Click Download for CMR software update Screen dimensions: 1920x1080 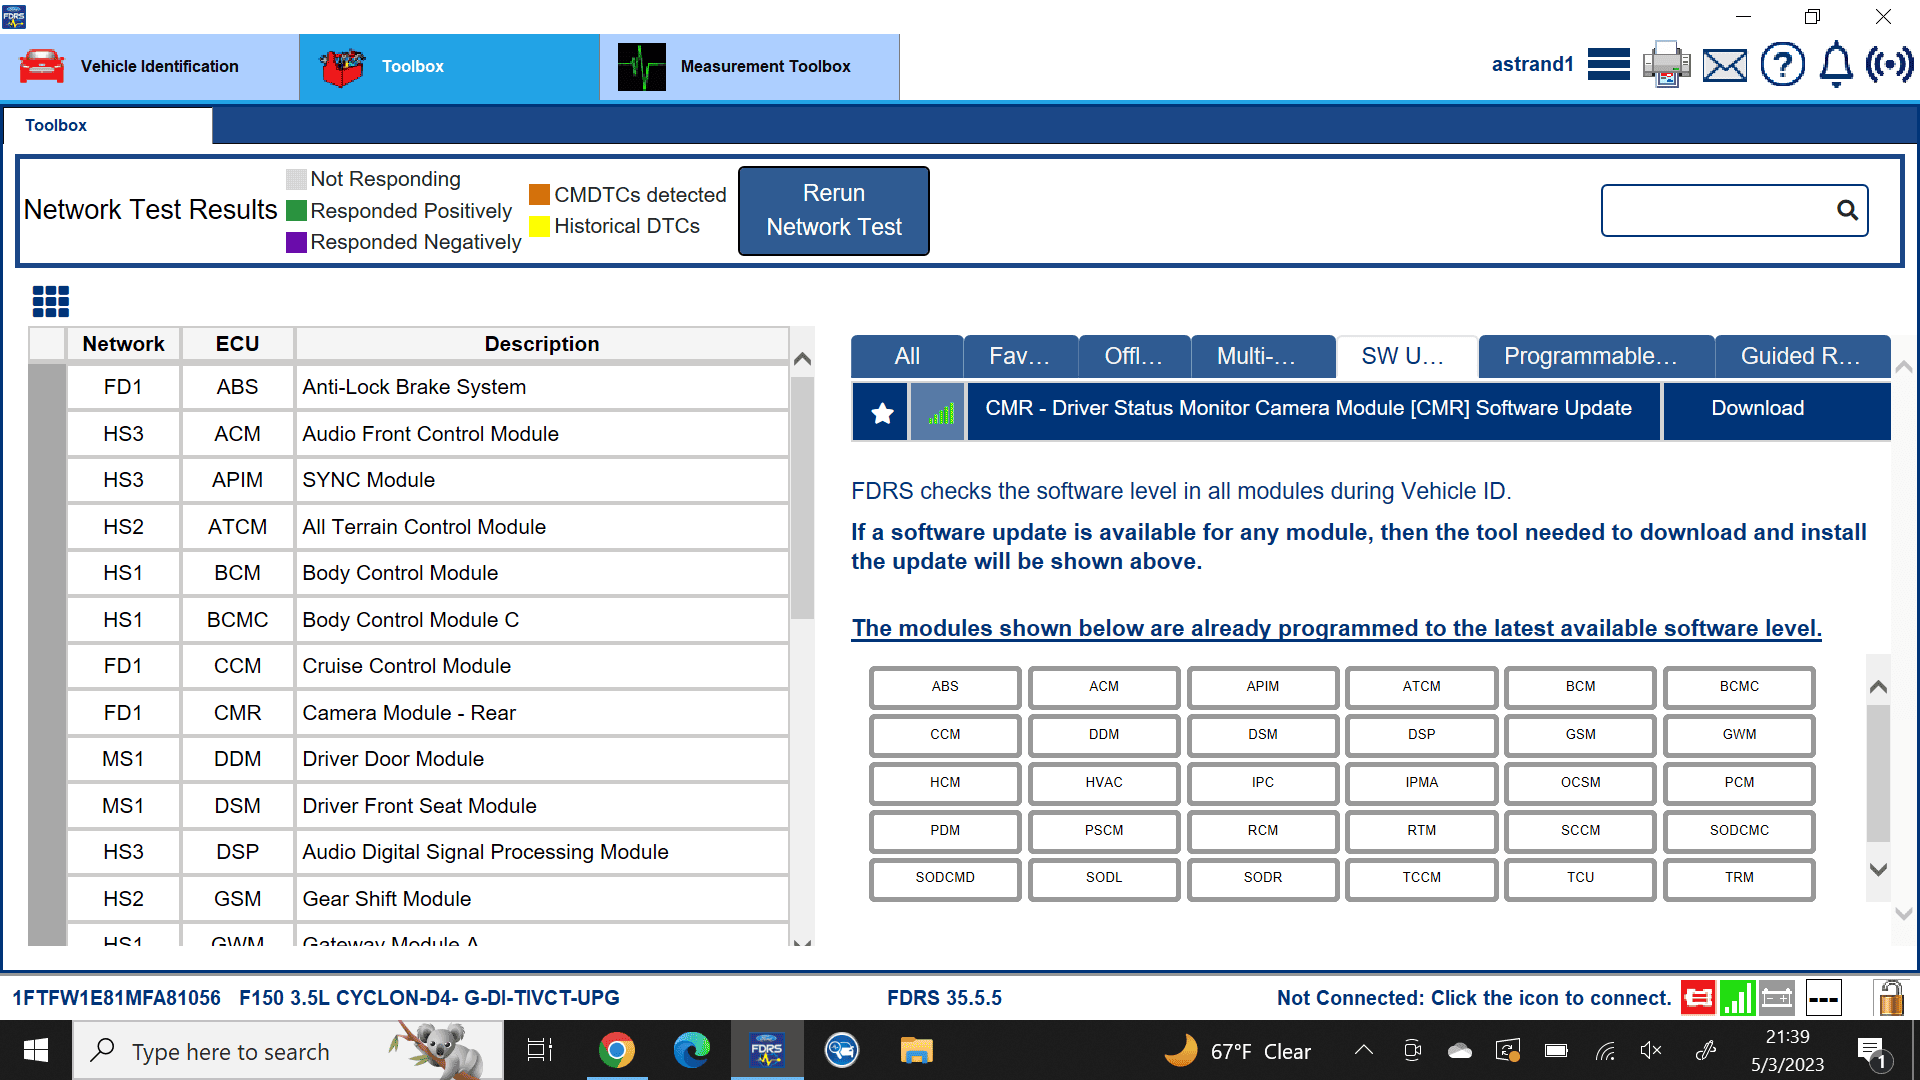(1757, 409)
